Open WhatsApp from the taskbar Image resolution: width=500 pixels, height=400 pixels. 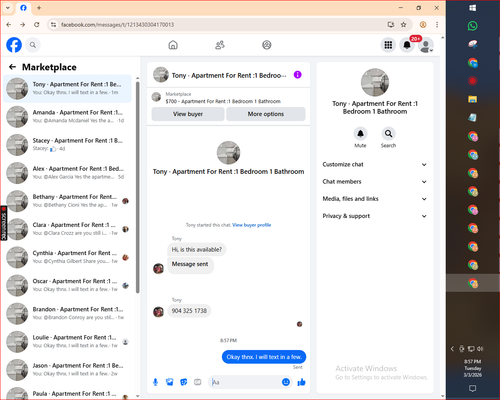pos(473,26)
